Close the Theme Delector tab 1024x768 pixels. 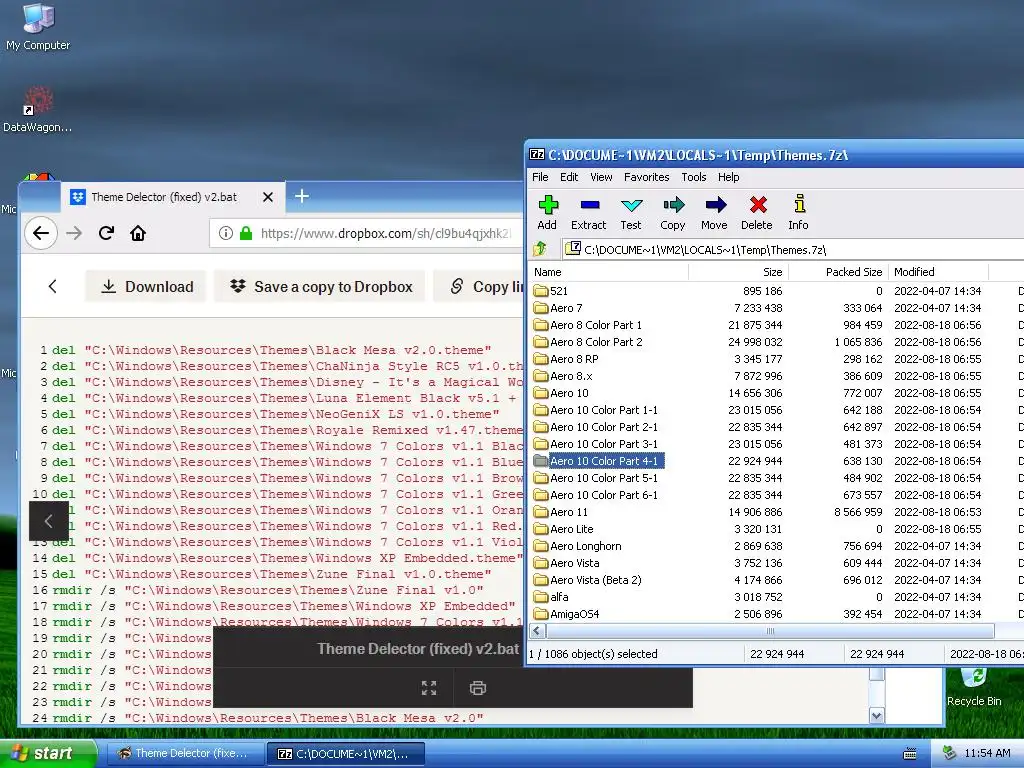pos(268,197)
